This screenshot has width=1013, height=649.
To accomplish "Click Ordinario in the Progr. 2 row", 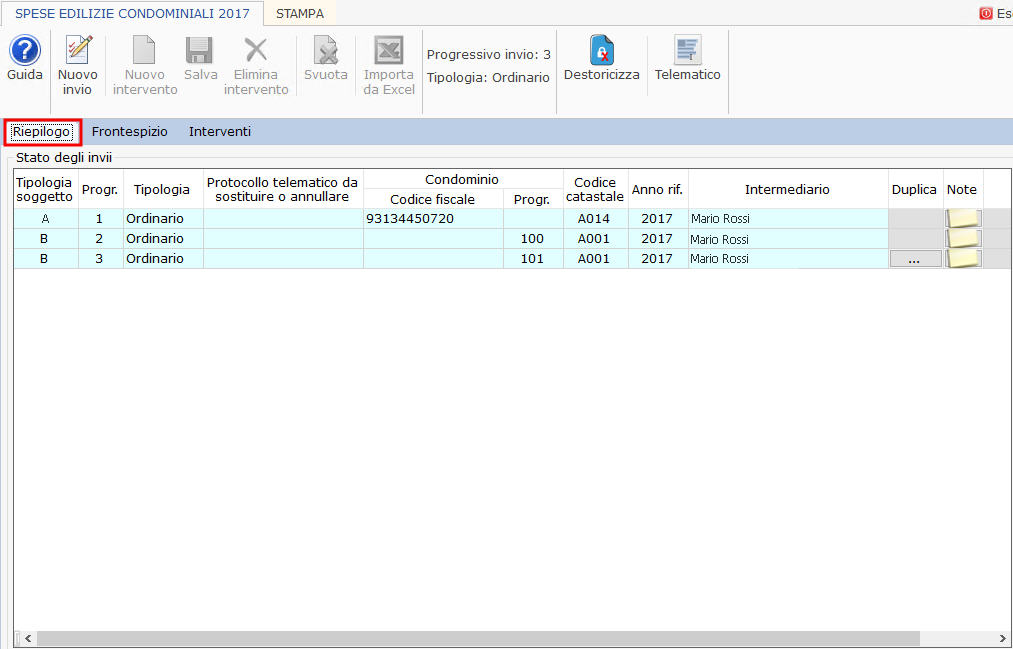I will [163, 239].
